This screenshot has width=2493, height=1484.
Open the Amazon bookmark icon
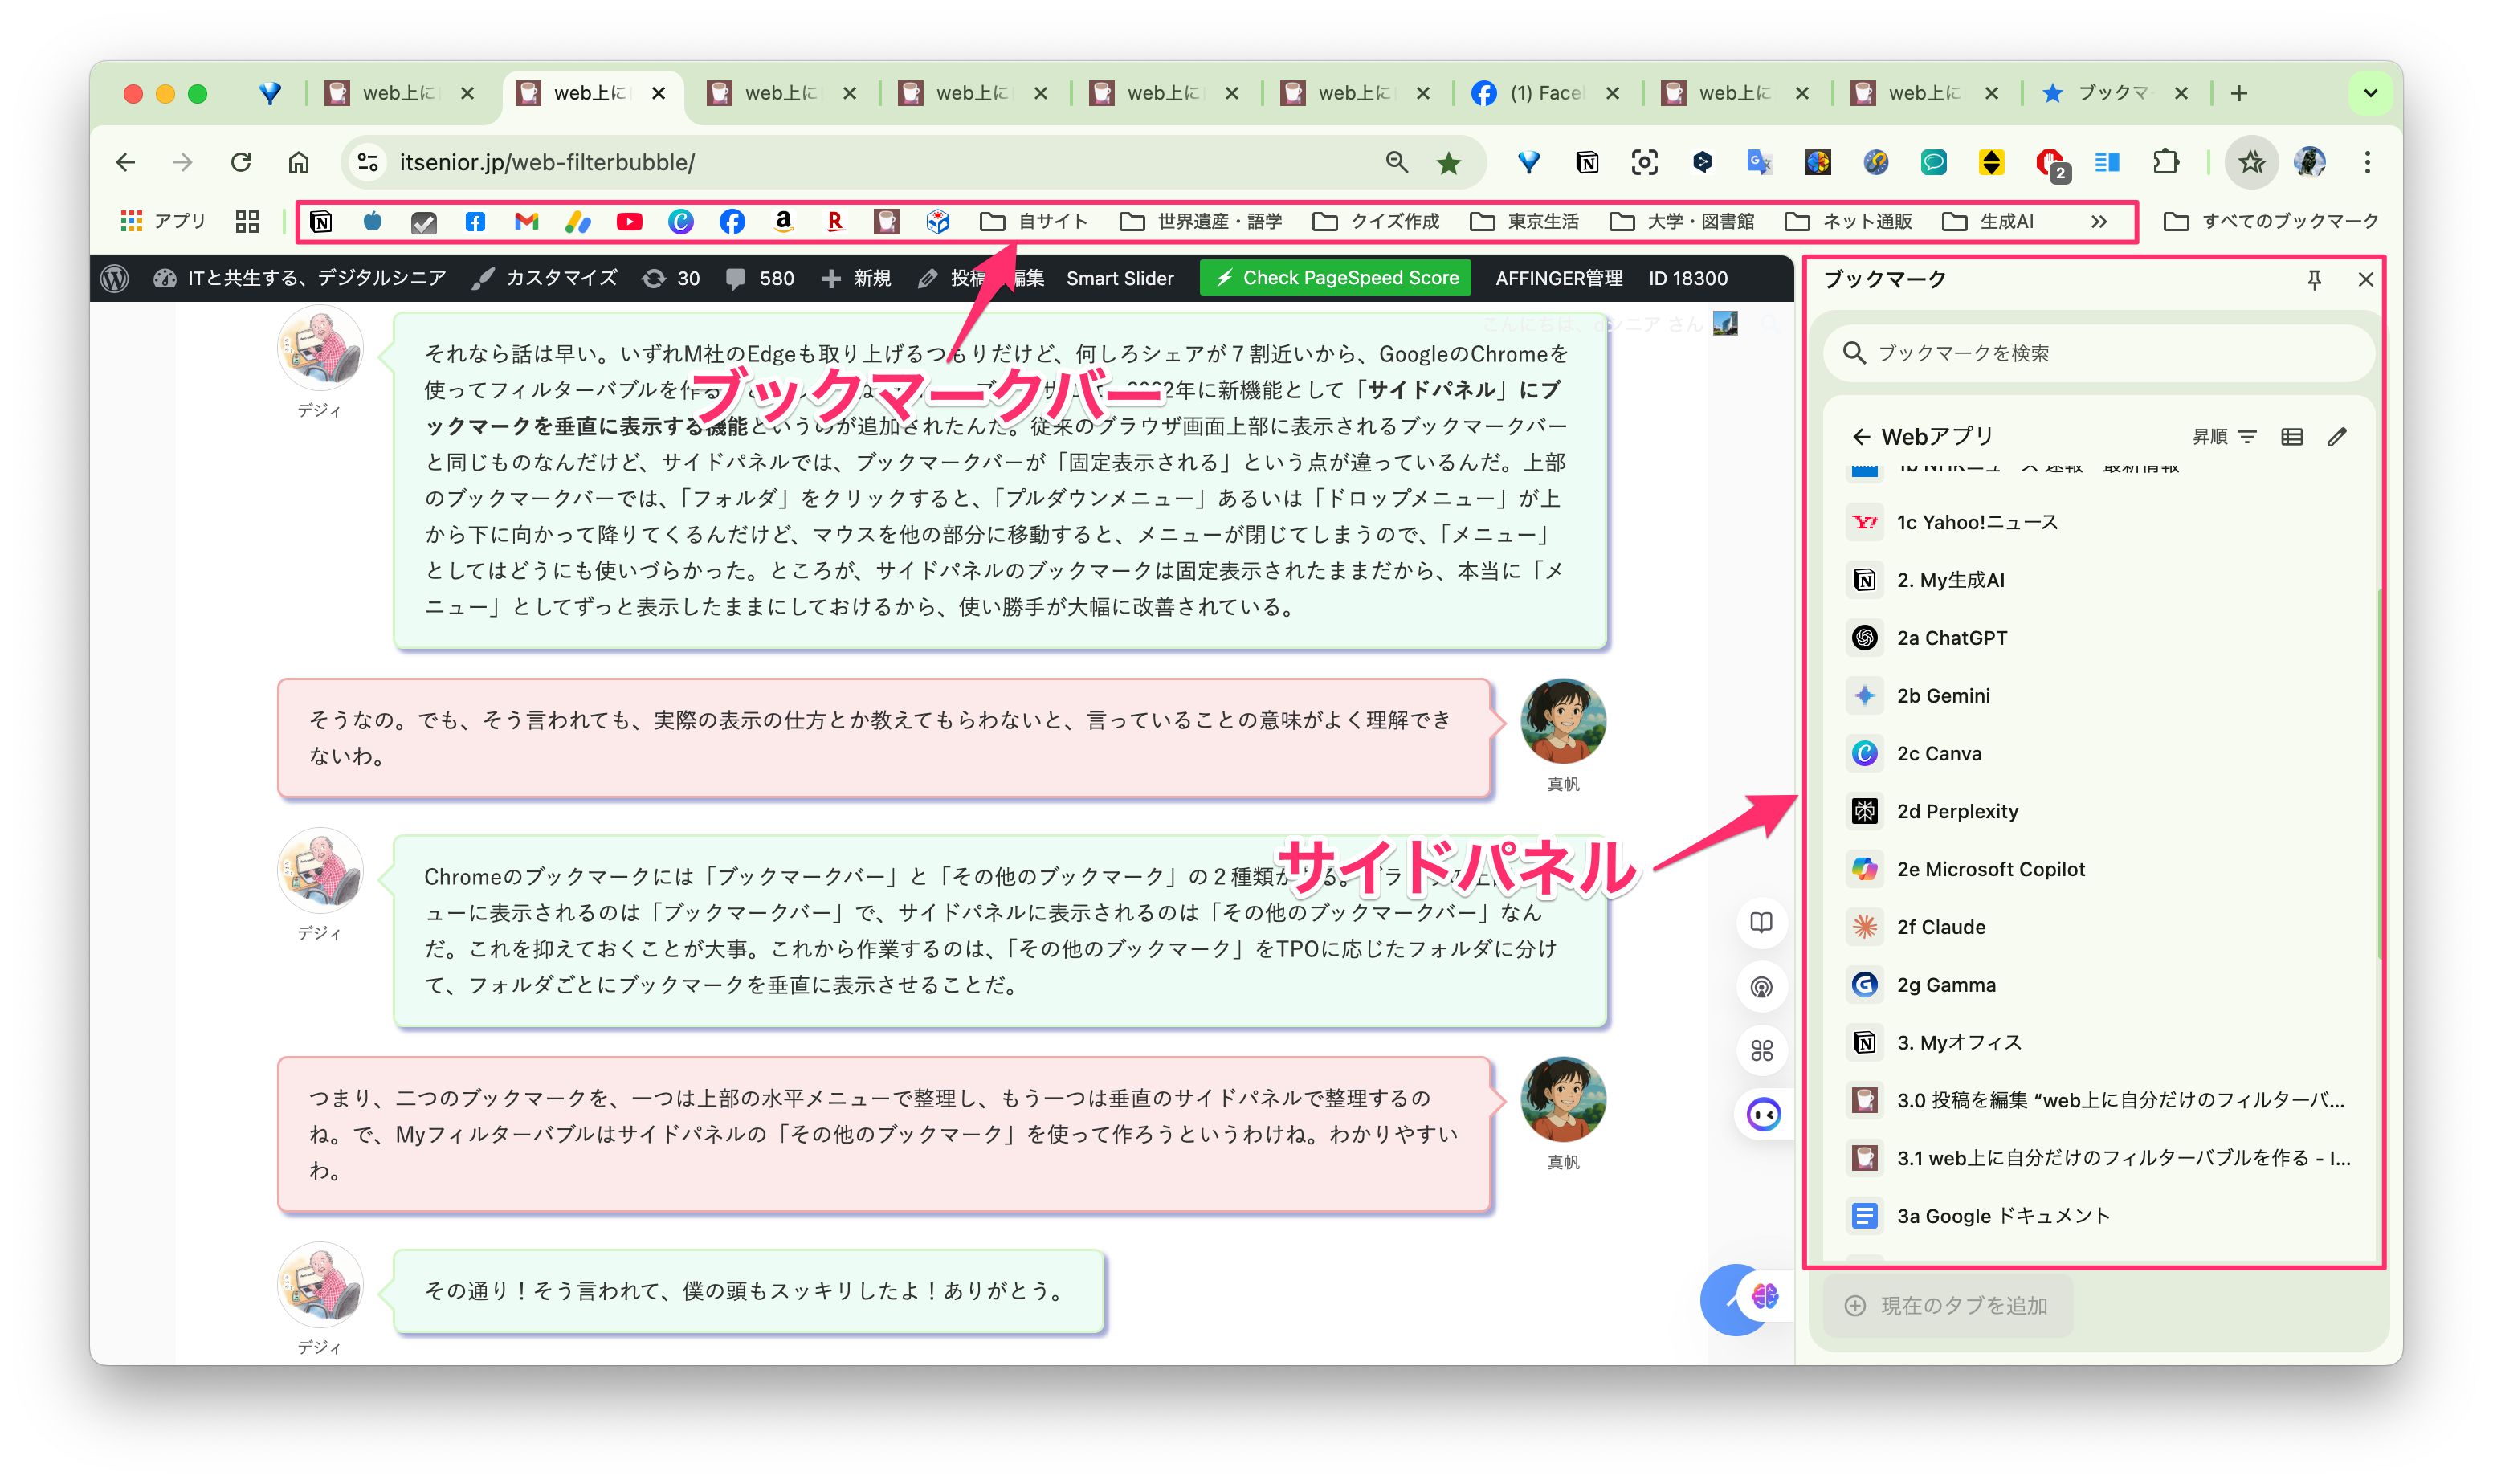click(783, 221)
